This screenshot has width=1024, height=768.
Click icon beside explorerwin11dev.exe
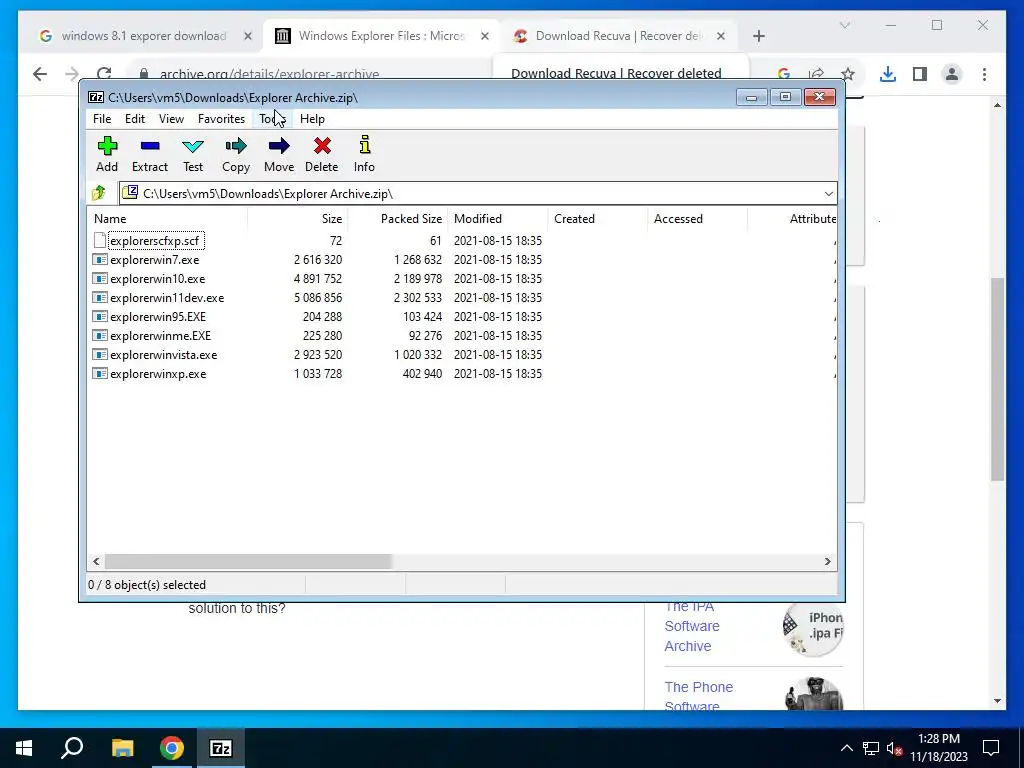pos(99,297)
